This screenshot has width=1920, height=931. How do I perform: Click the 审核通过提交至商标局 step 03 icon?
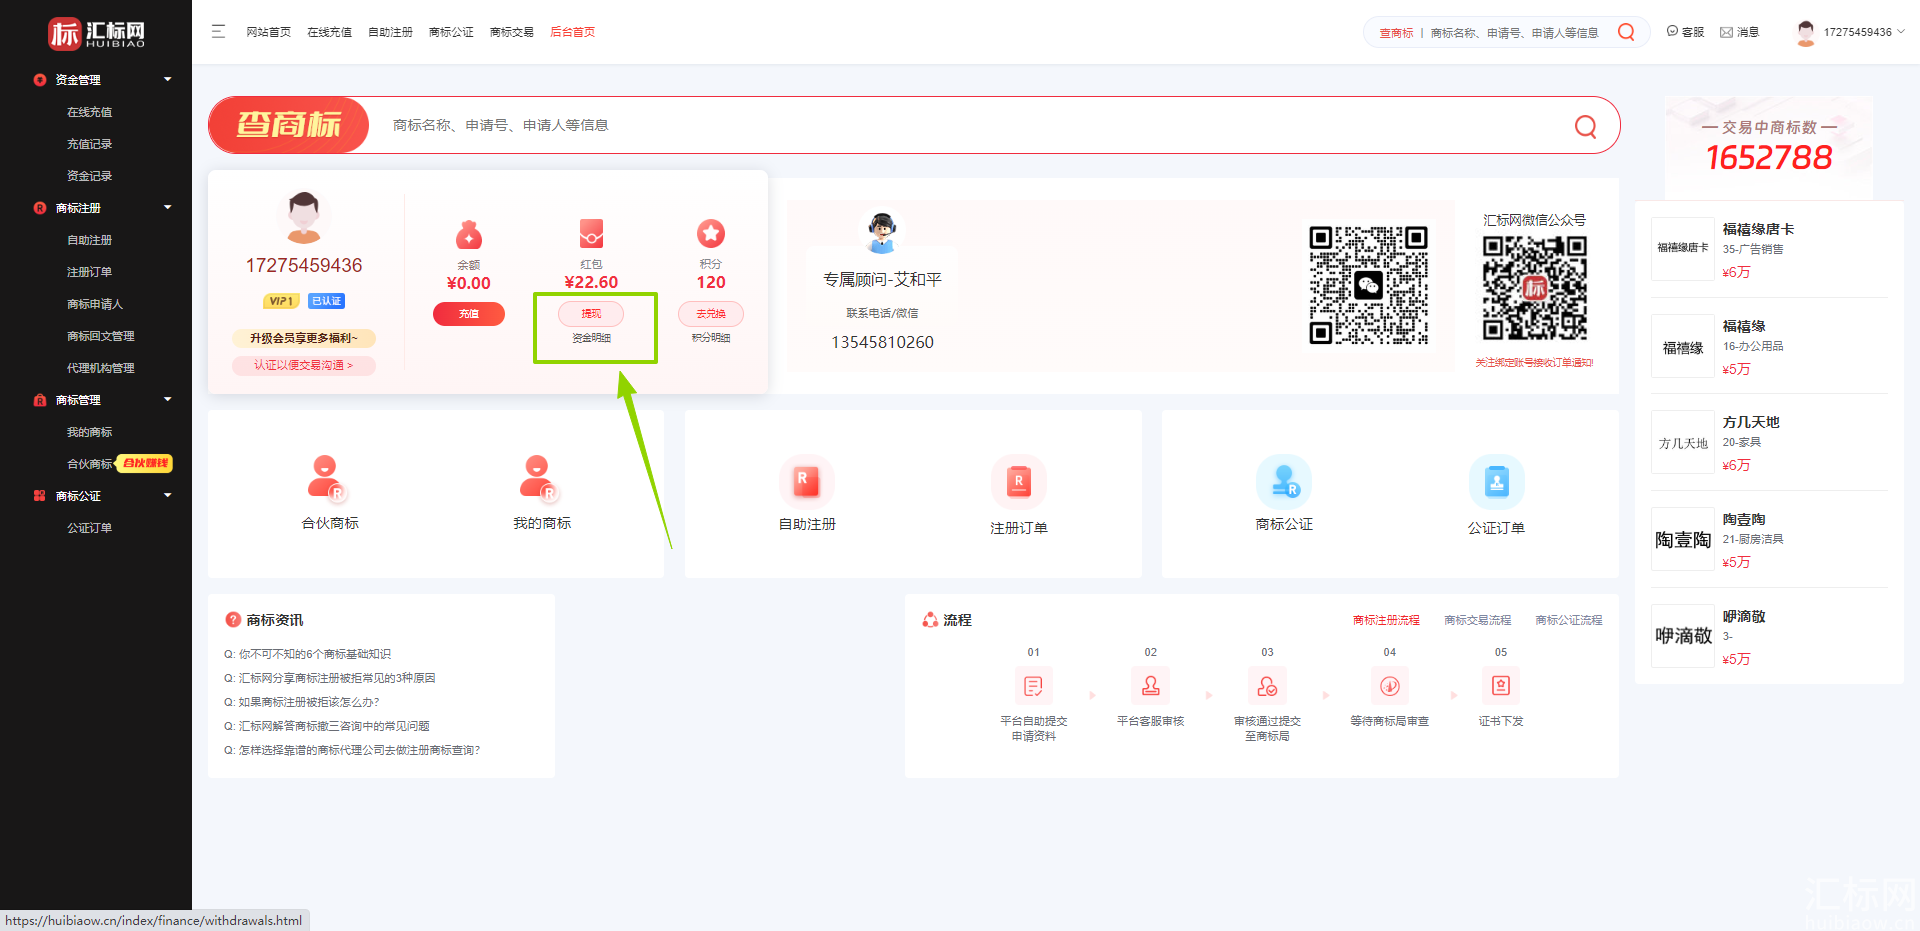[x=1267, y=686]
